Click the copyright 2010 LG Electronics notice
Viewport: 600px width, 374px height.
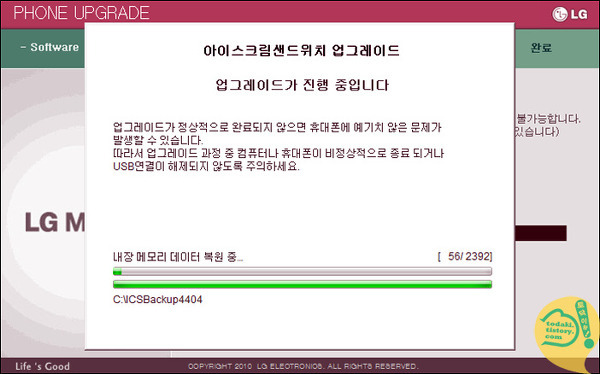click(x=303, y=366)
